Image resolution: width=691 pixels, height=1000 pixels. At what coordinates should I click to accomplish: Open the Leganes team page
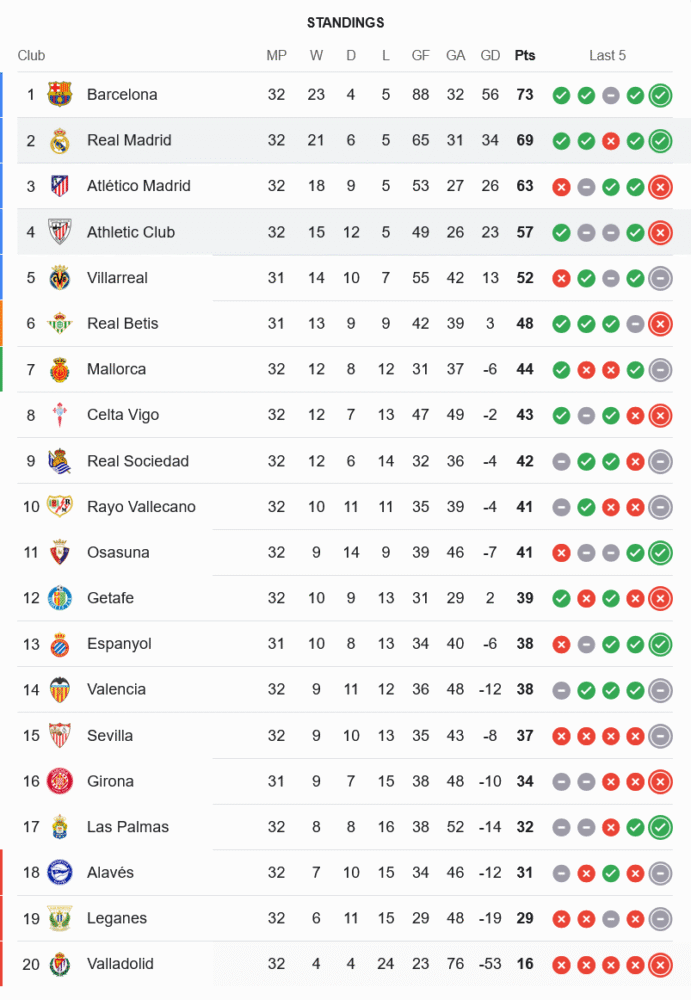click(117, 919)
